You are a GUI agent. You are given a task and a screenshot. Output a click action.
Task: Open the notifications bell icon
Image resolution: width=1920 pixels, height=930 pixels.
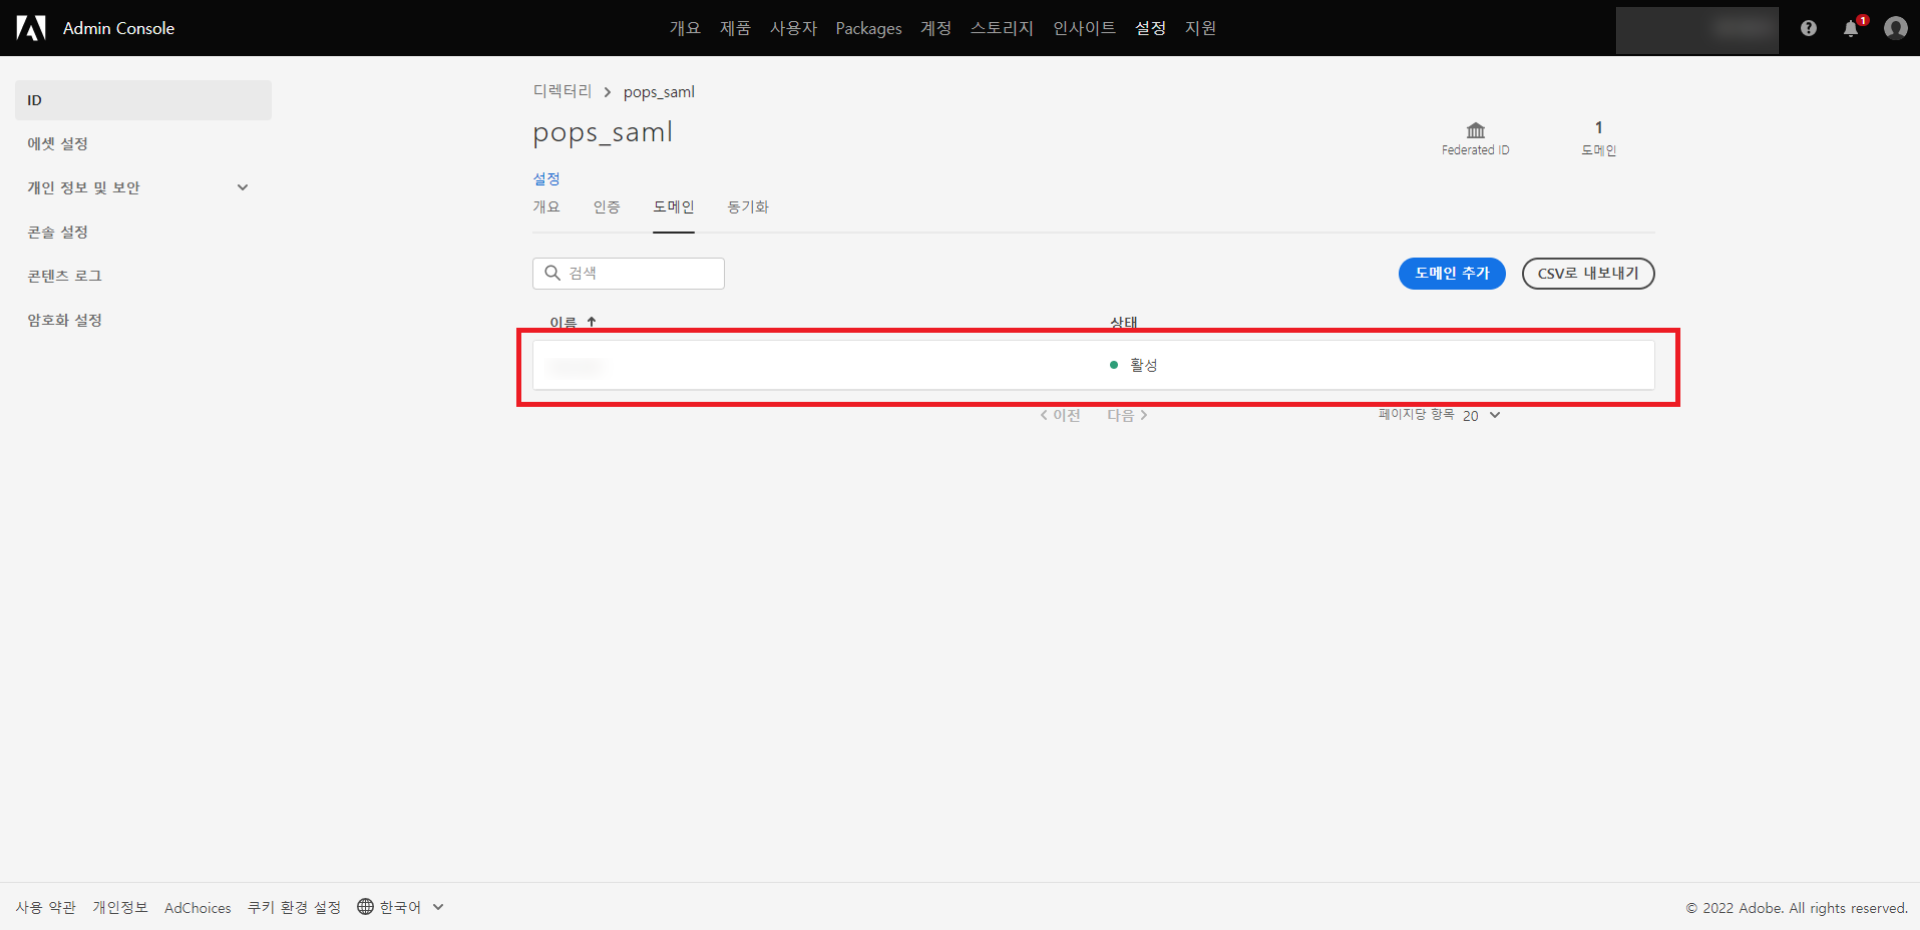point(1851,28)
